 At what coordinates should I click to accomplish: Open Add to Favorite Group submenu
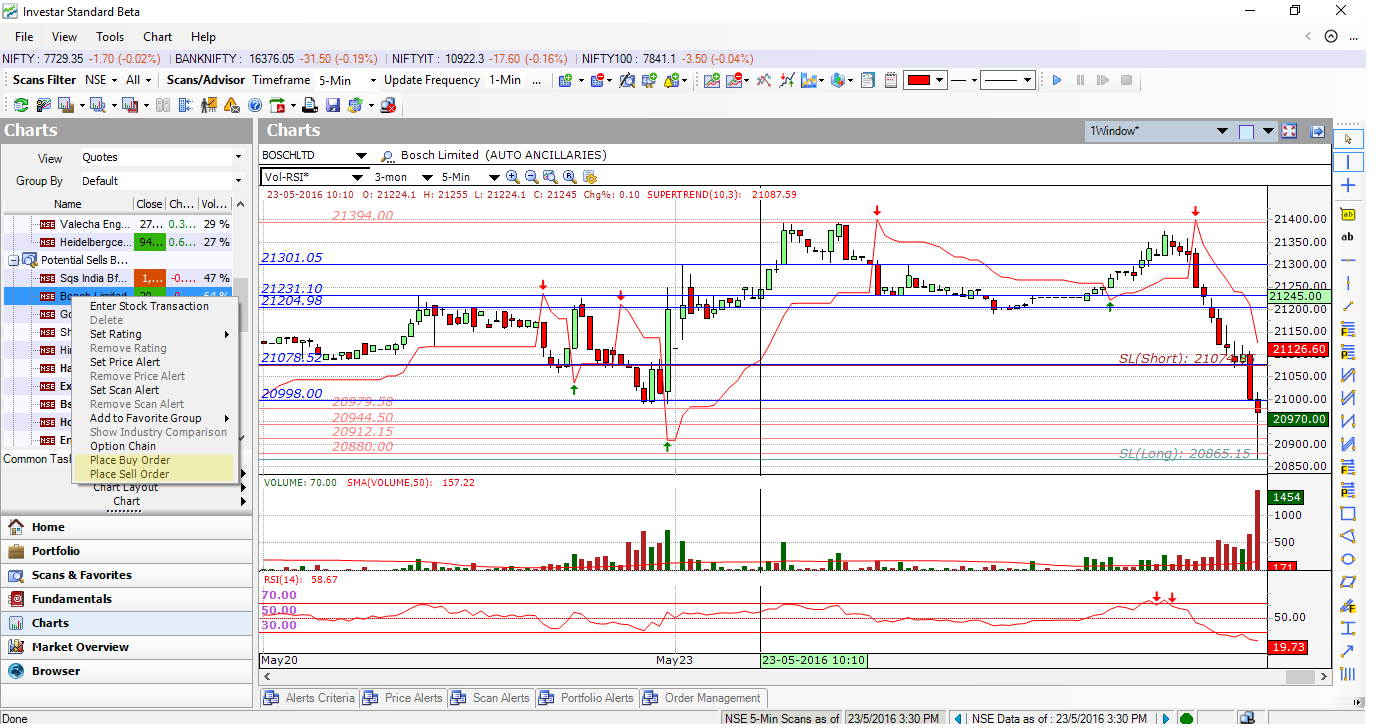(154, 418)
